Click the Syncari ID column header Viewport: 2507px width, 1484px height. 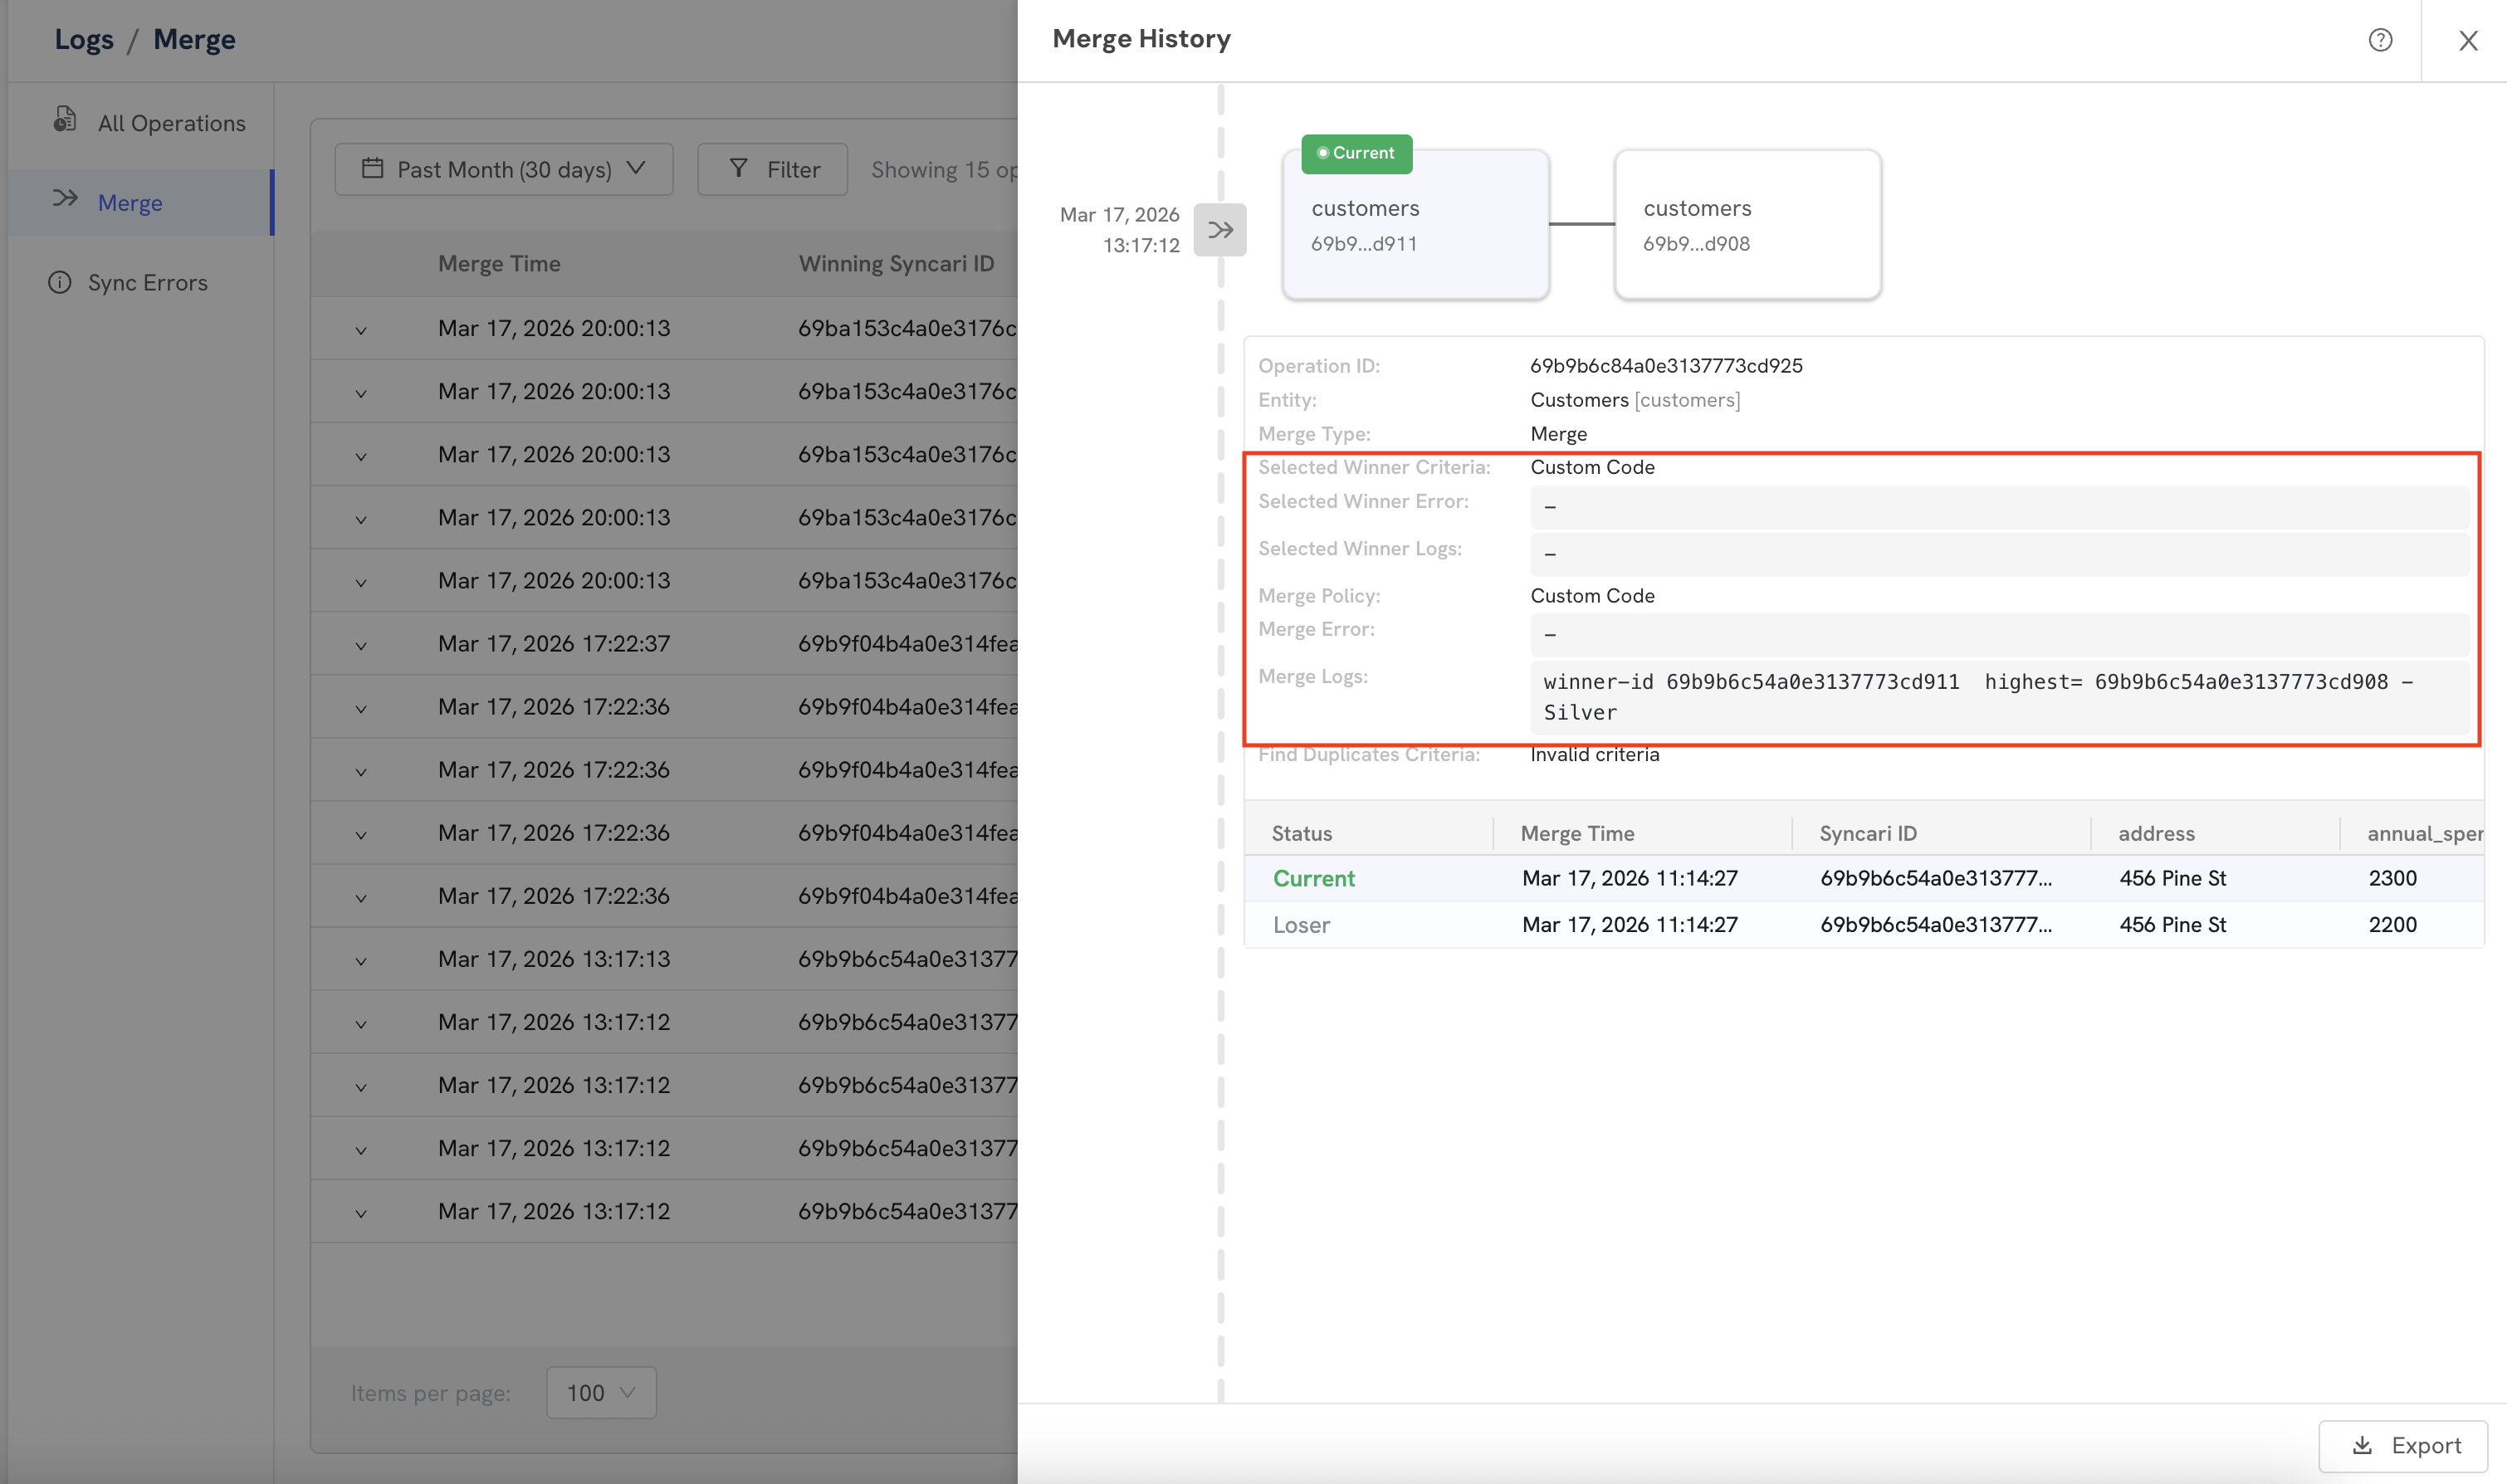click(x=1868, y=833)
